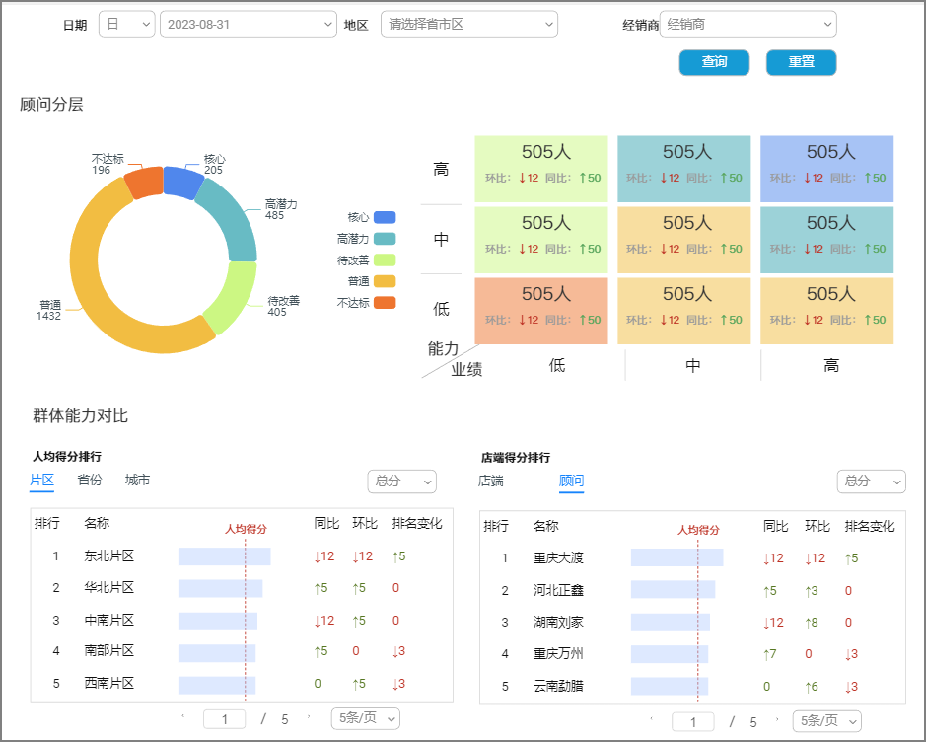Screen dimensions: 926x742
Task: Switch to the 城市 tab
Action: point(137,480)
